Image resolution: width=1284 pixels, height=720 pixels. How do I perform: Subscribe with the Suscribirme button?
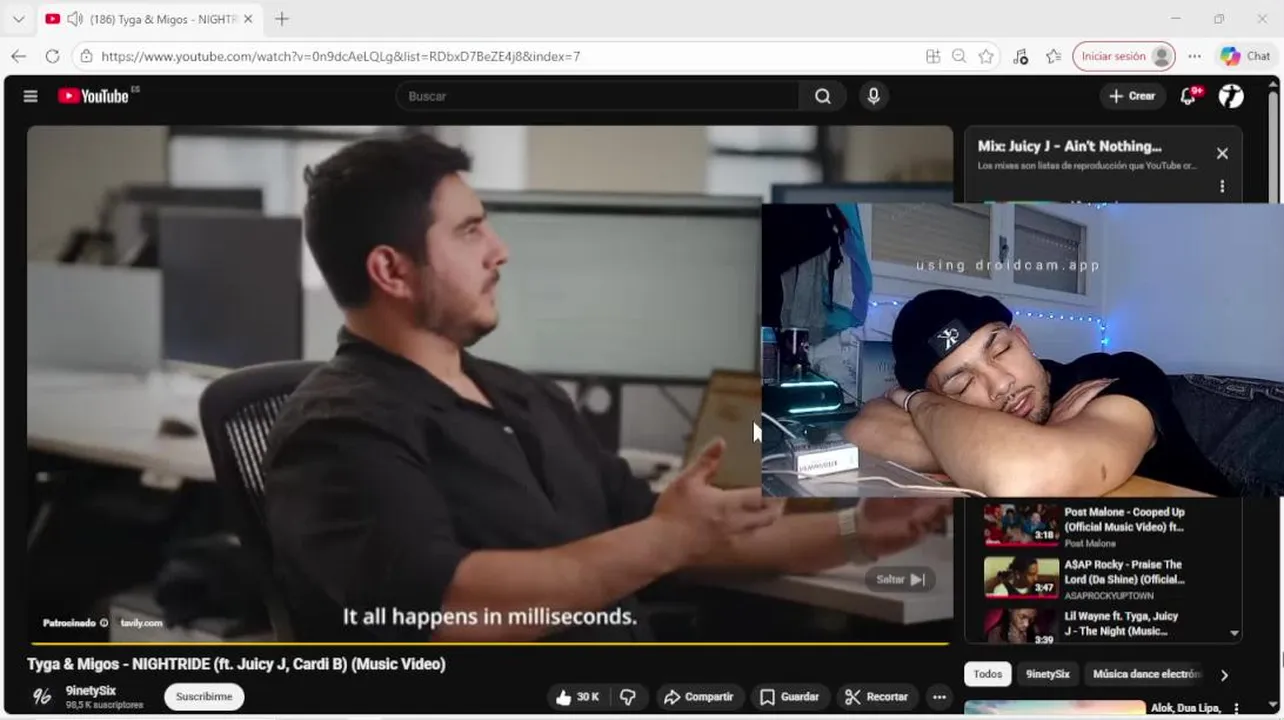pos(204,696)
